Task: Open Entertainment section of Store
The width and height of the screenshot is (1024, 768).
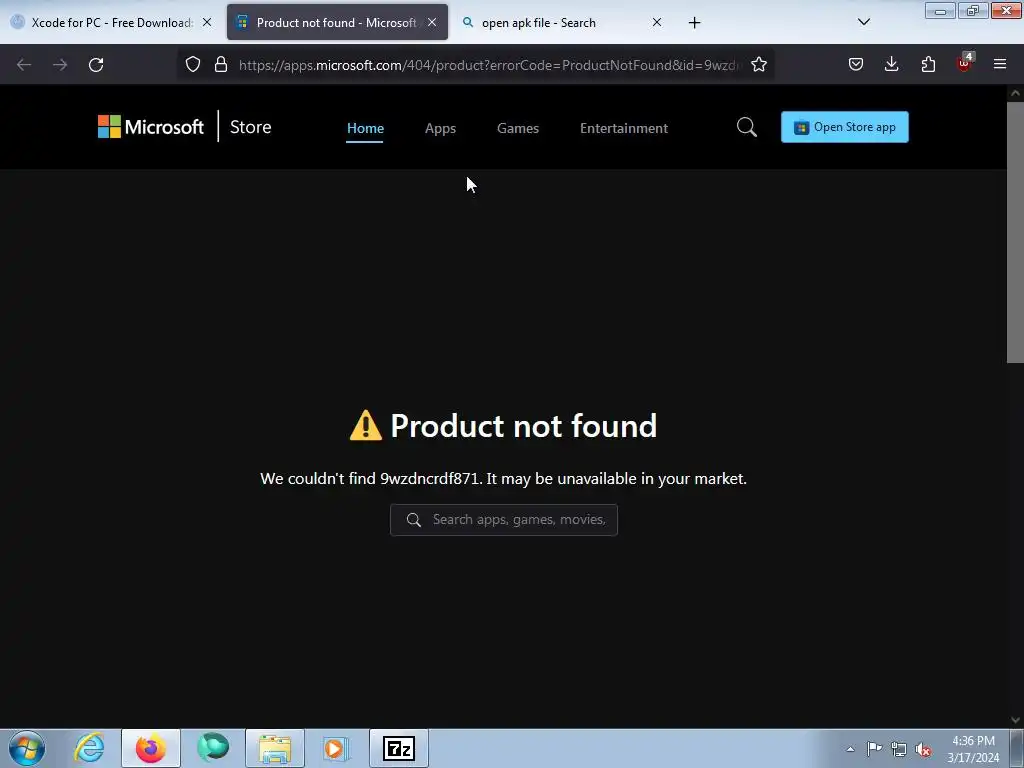Action: tap(624, 128)
